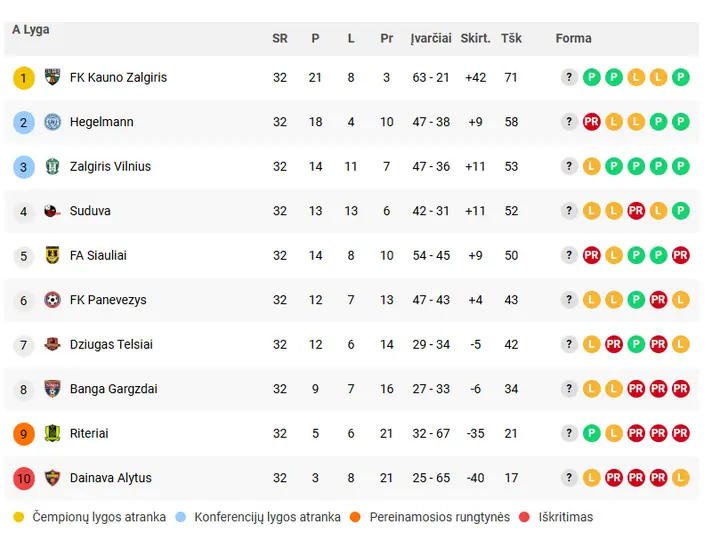Click the A Lyga league title

coord(31,29)
